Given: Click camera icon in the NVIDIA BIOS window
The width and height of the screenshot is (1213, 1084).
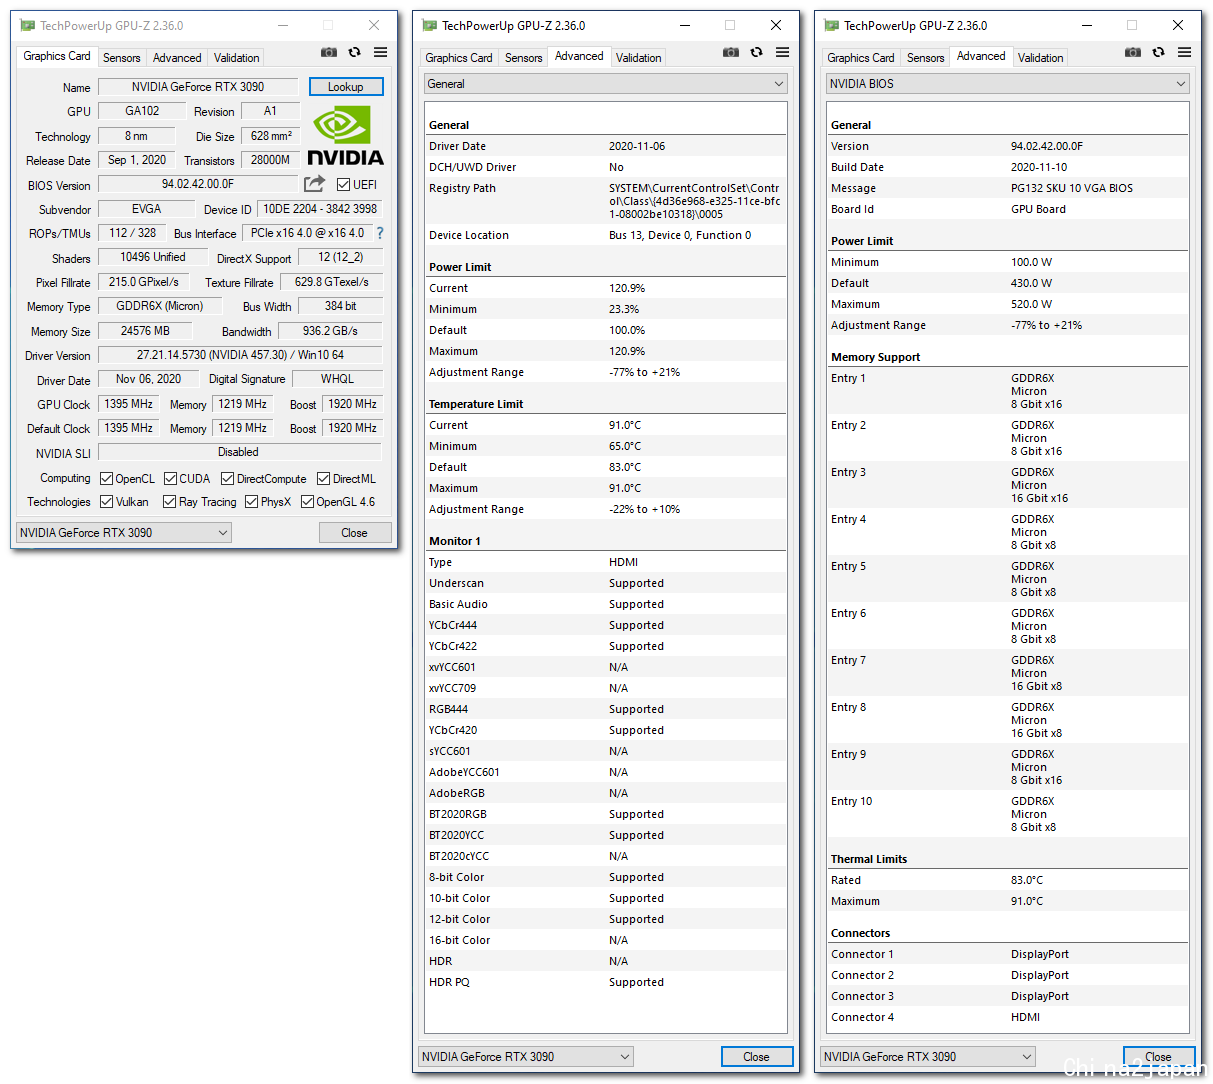Looking at the screenshot, I should (x=1133, y=52).
